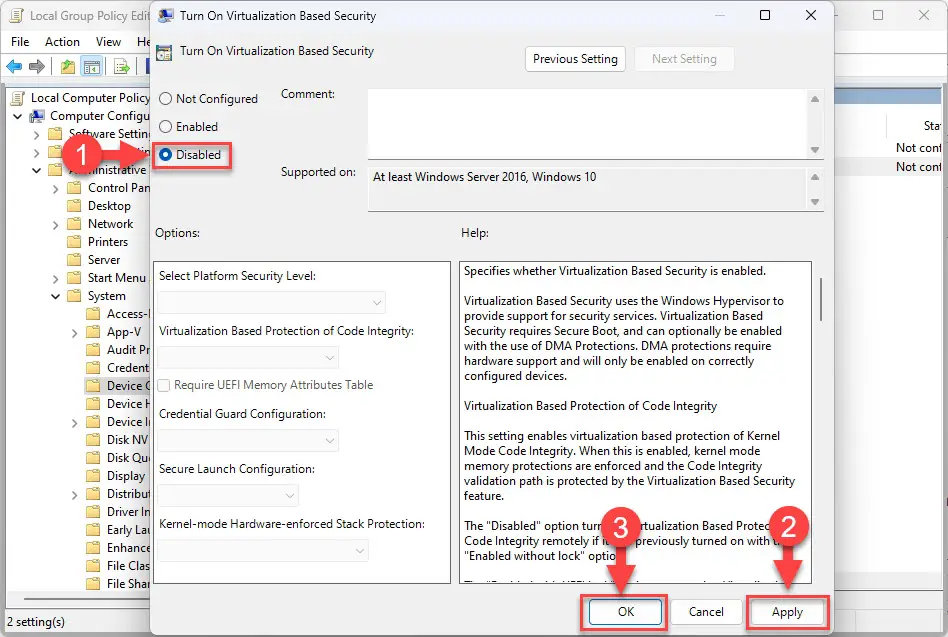Select the Printers folder in the tree
Viewport: 948px width, 637px height.
[108, 242]
